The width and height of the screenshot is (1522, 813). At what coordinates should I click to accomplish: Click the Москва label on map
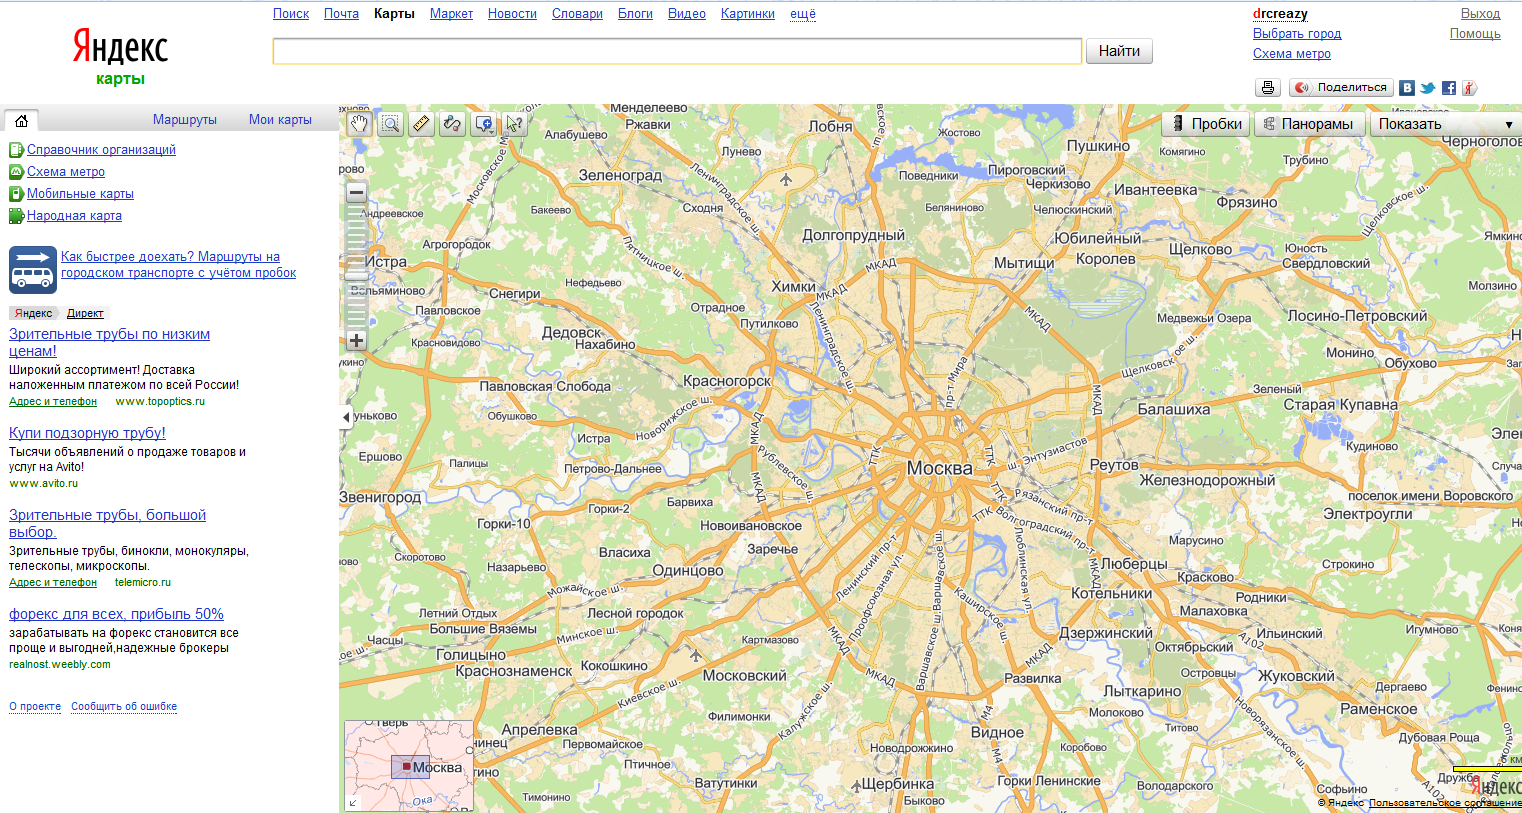point(939,468)
